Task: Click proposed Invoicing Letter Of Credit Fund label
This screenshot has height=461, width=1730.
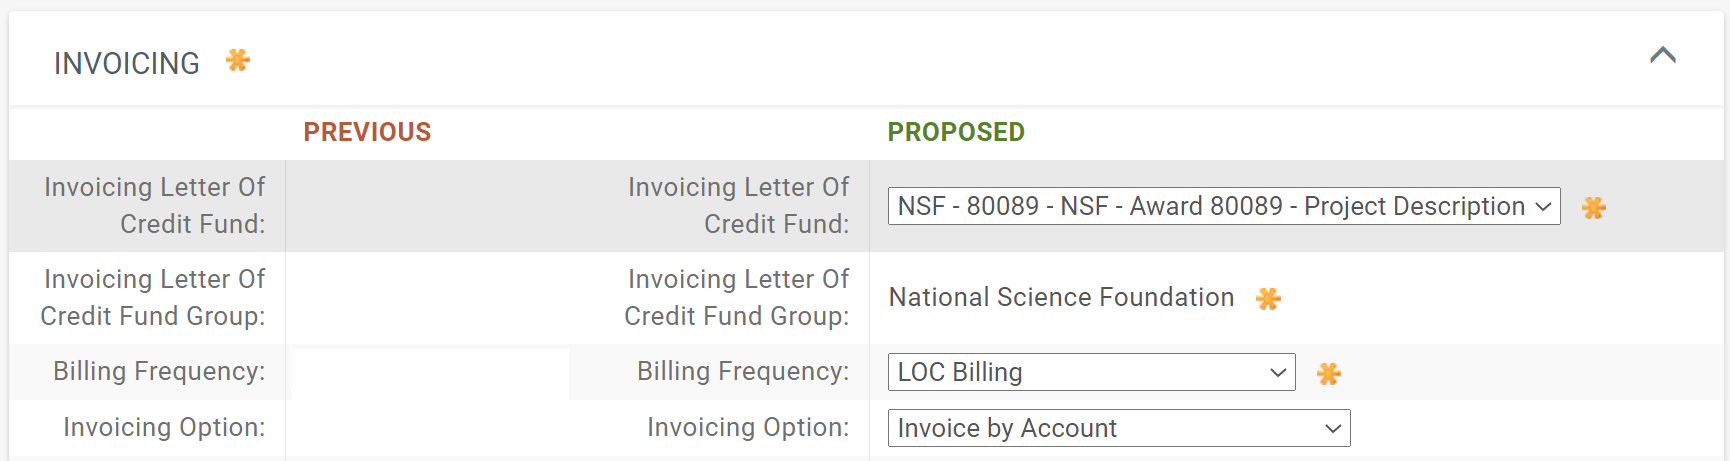Action: (738, 206)
